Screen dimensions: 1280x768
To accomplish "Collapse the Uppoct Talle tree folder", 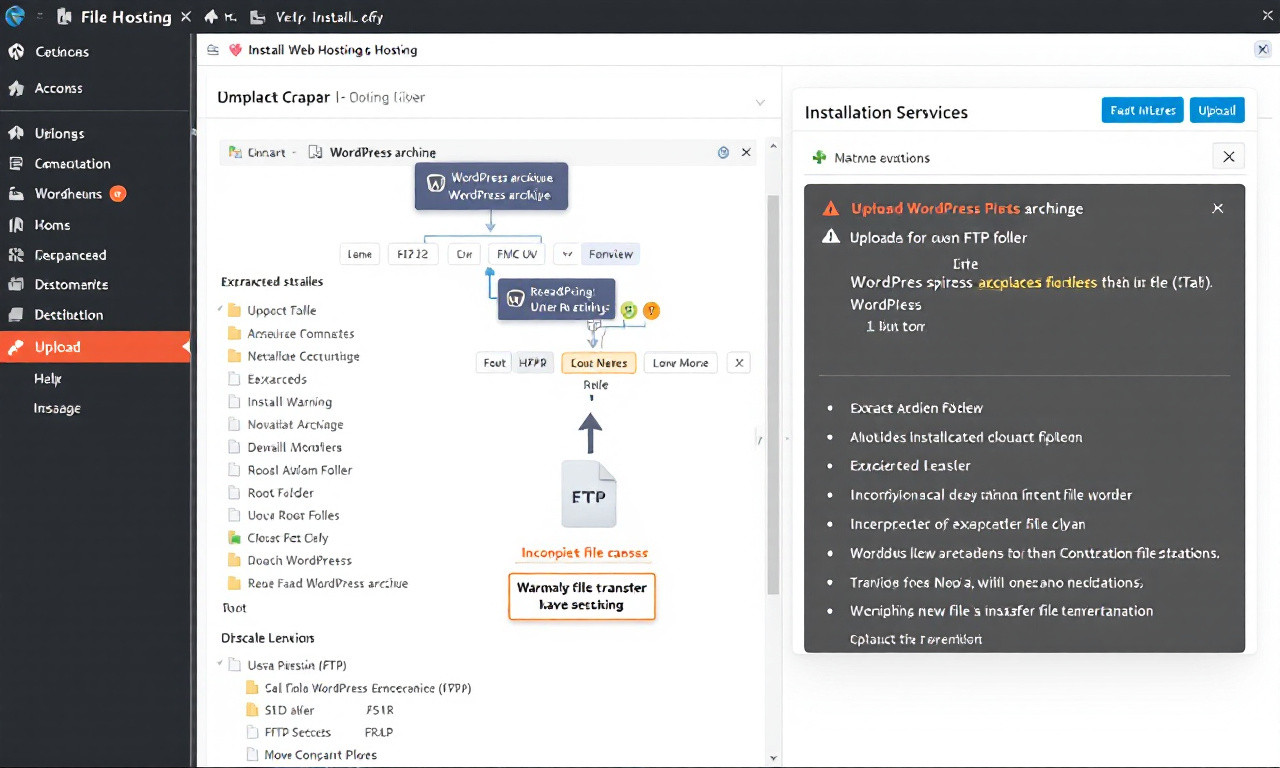I will pyautogui.click(x=220, y=310).
